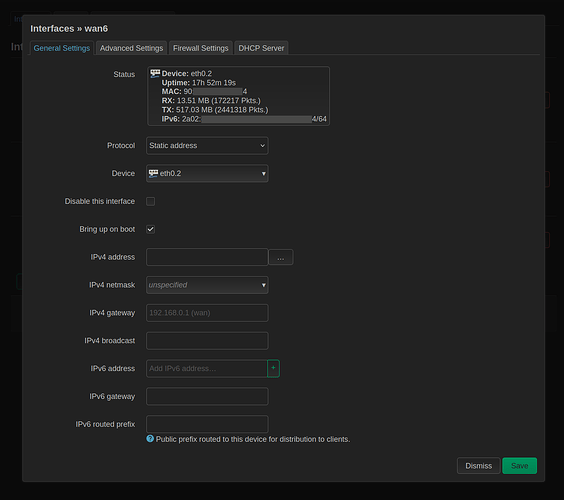Click the blue help icon under routed prefix

click(x=150, y=439)
